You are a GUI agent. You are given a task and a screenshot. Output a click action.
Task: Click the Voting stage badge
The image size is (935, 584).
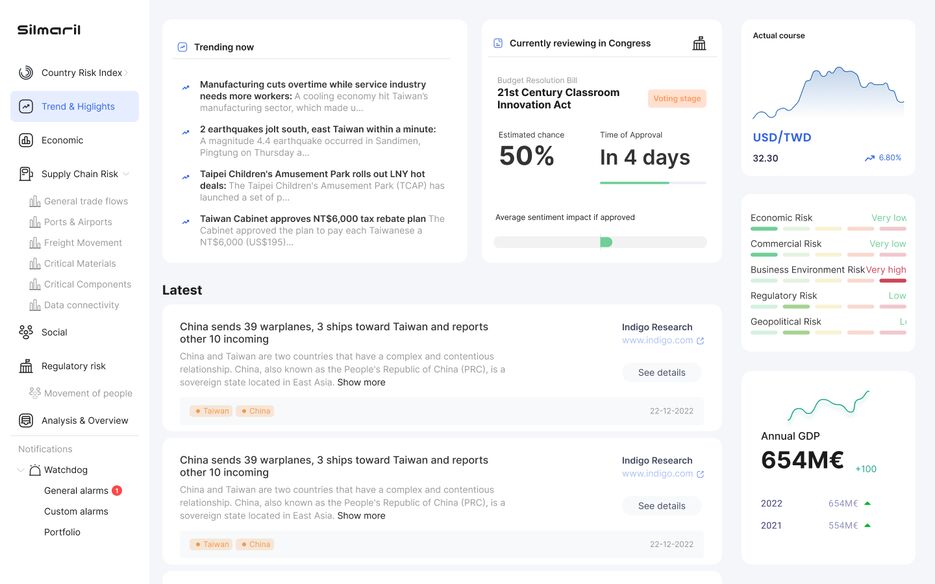click(x=677, y=98)
